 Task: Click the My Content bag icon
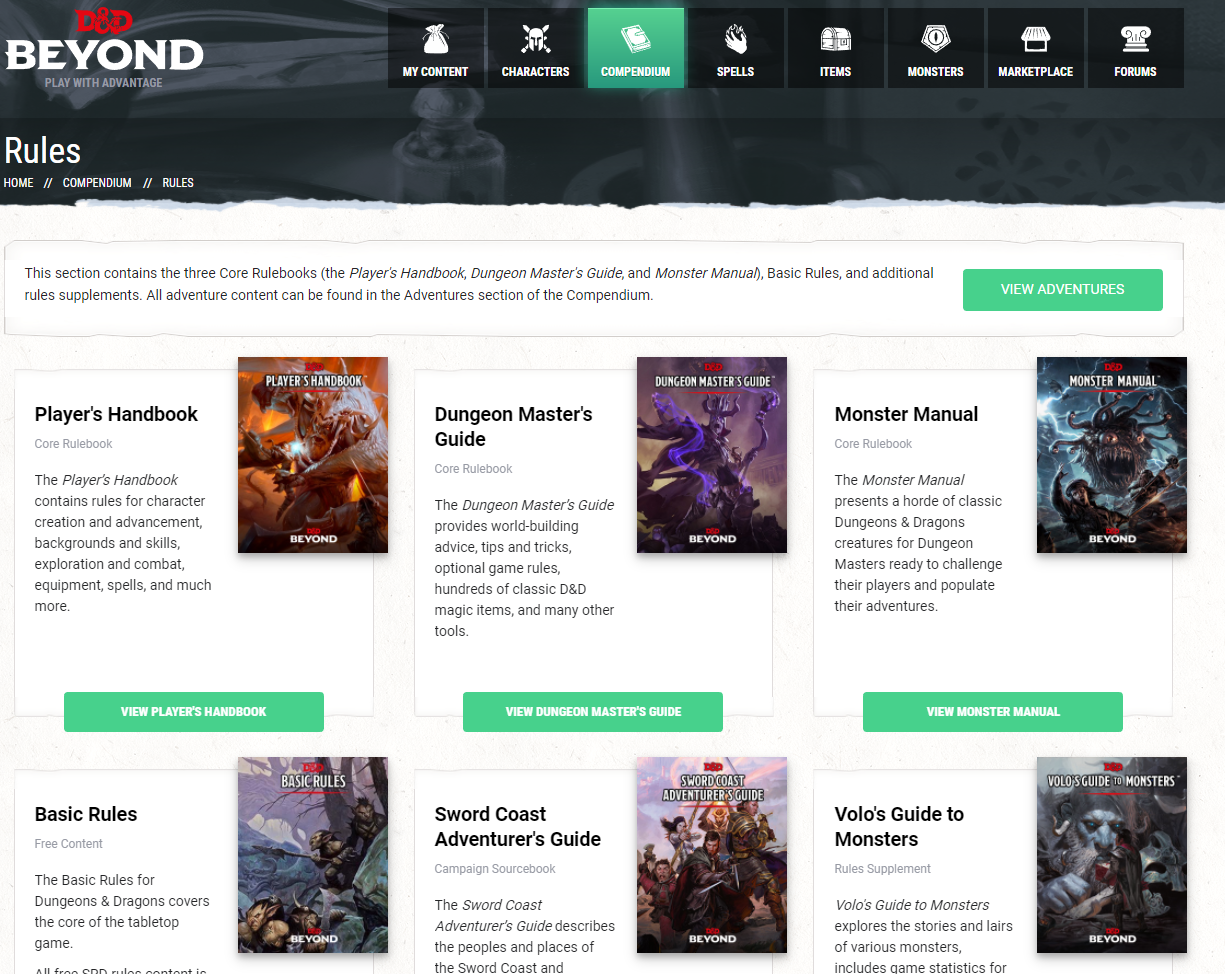pos(435,40)
